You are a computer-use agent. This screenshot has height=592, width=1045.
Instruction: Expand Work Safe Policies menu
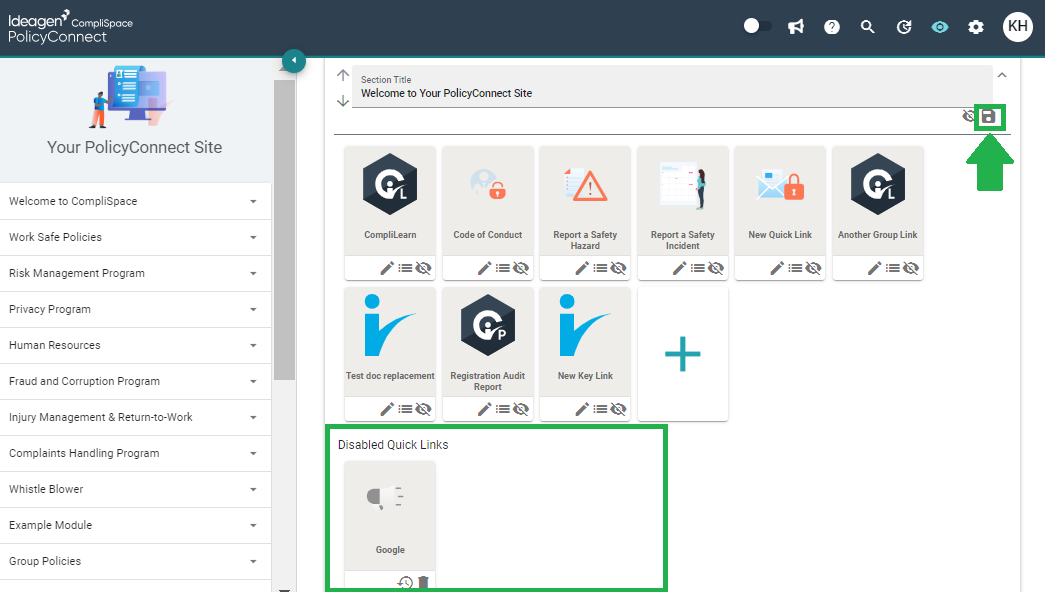(x=135, y=237)
